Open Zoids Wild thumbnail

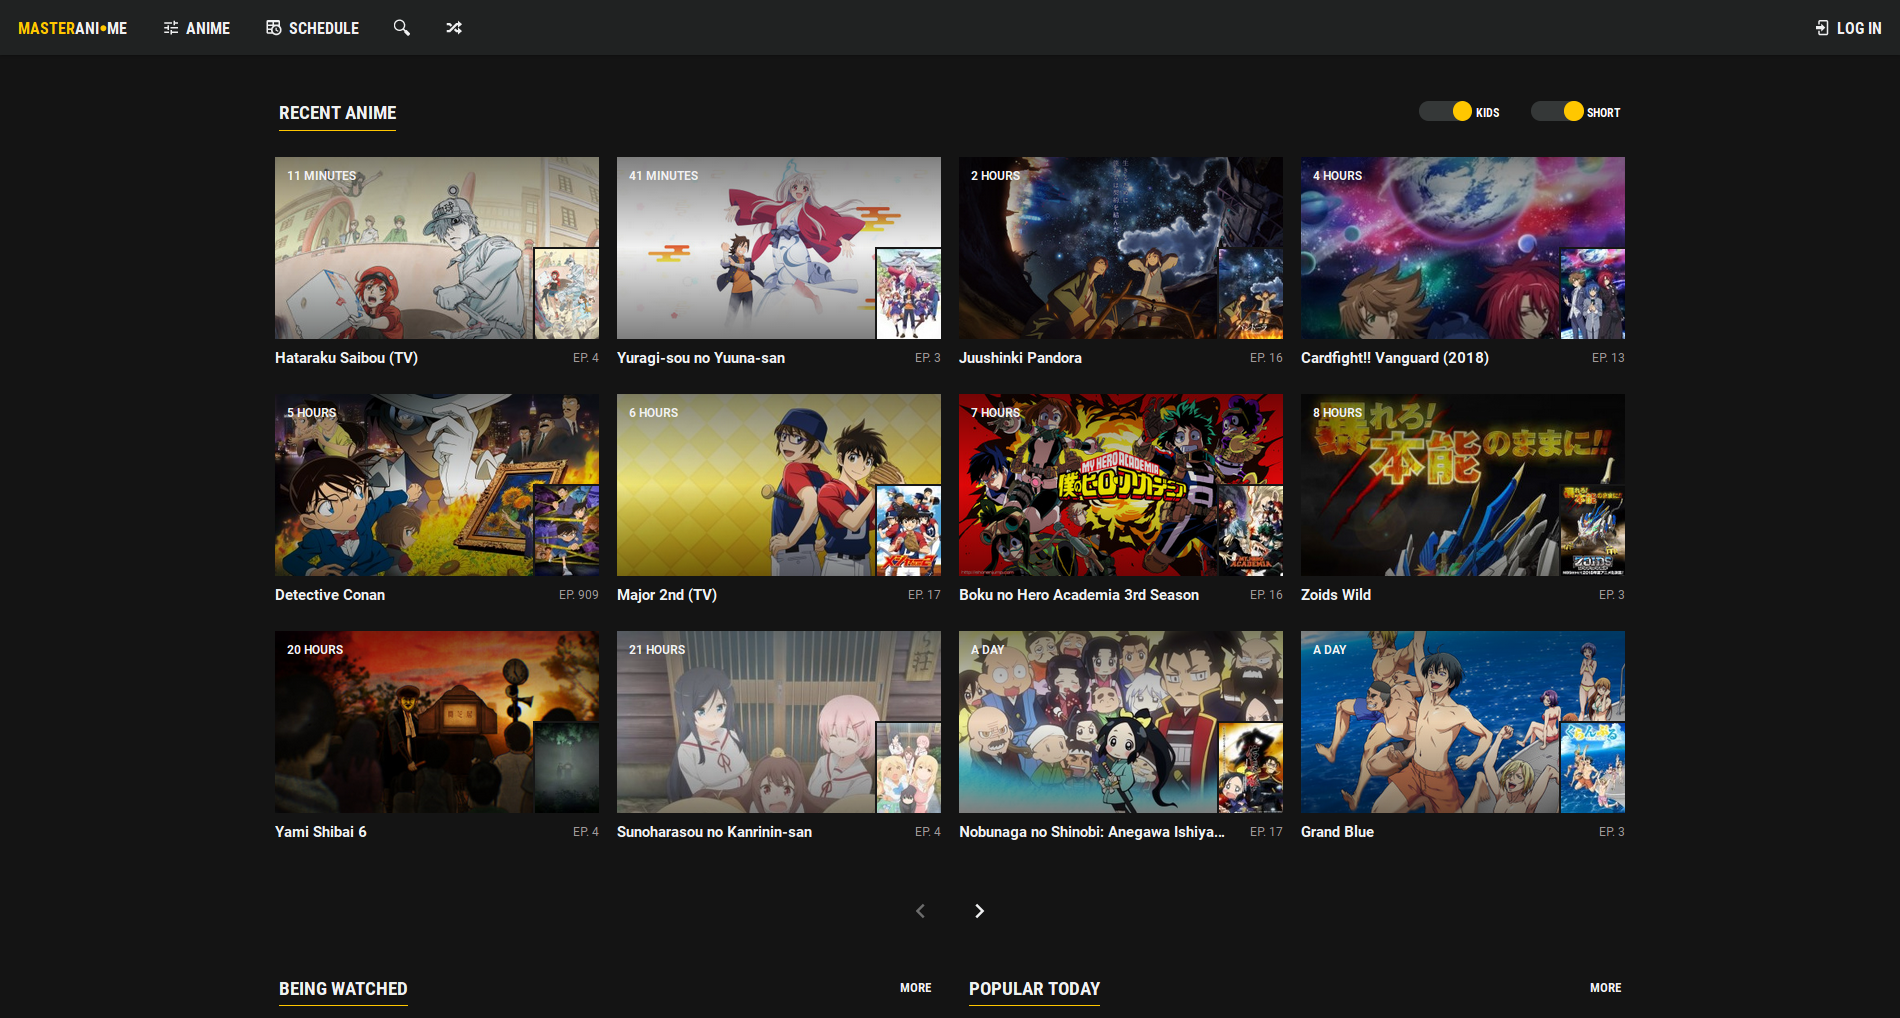click(1463, 485)
